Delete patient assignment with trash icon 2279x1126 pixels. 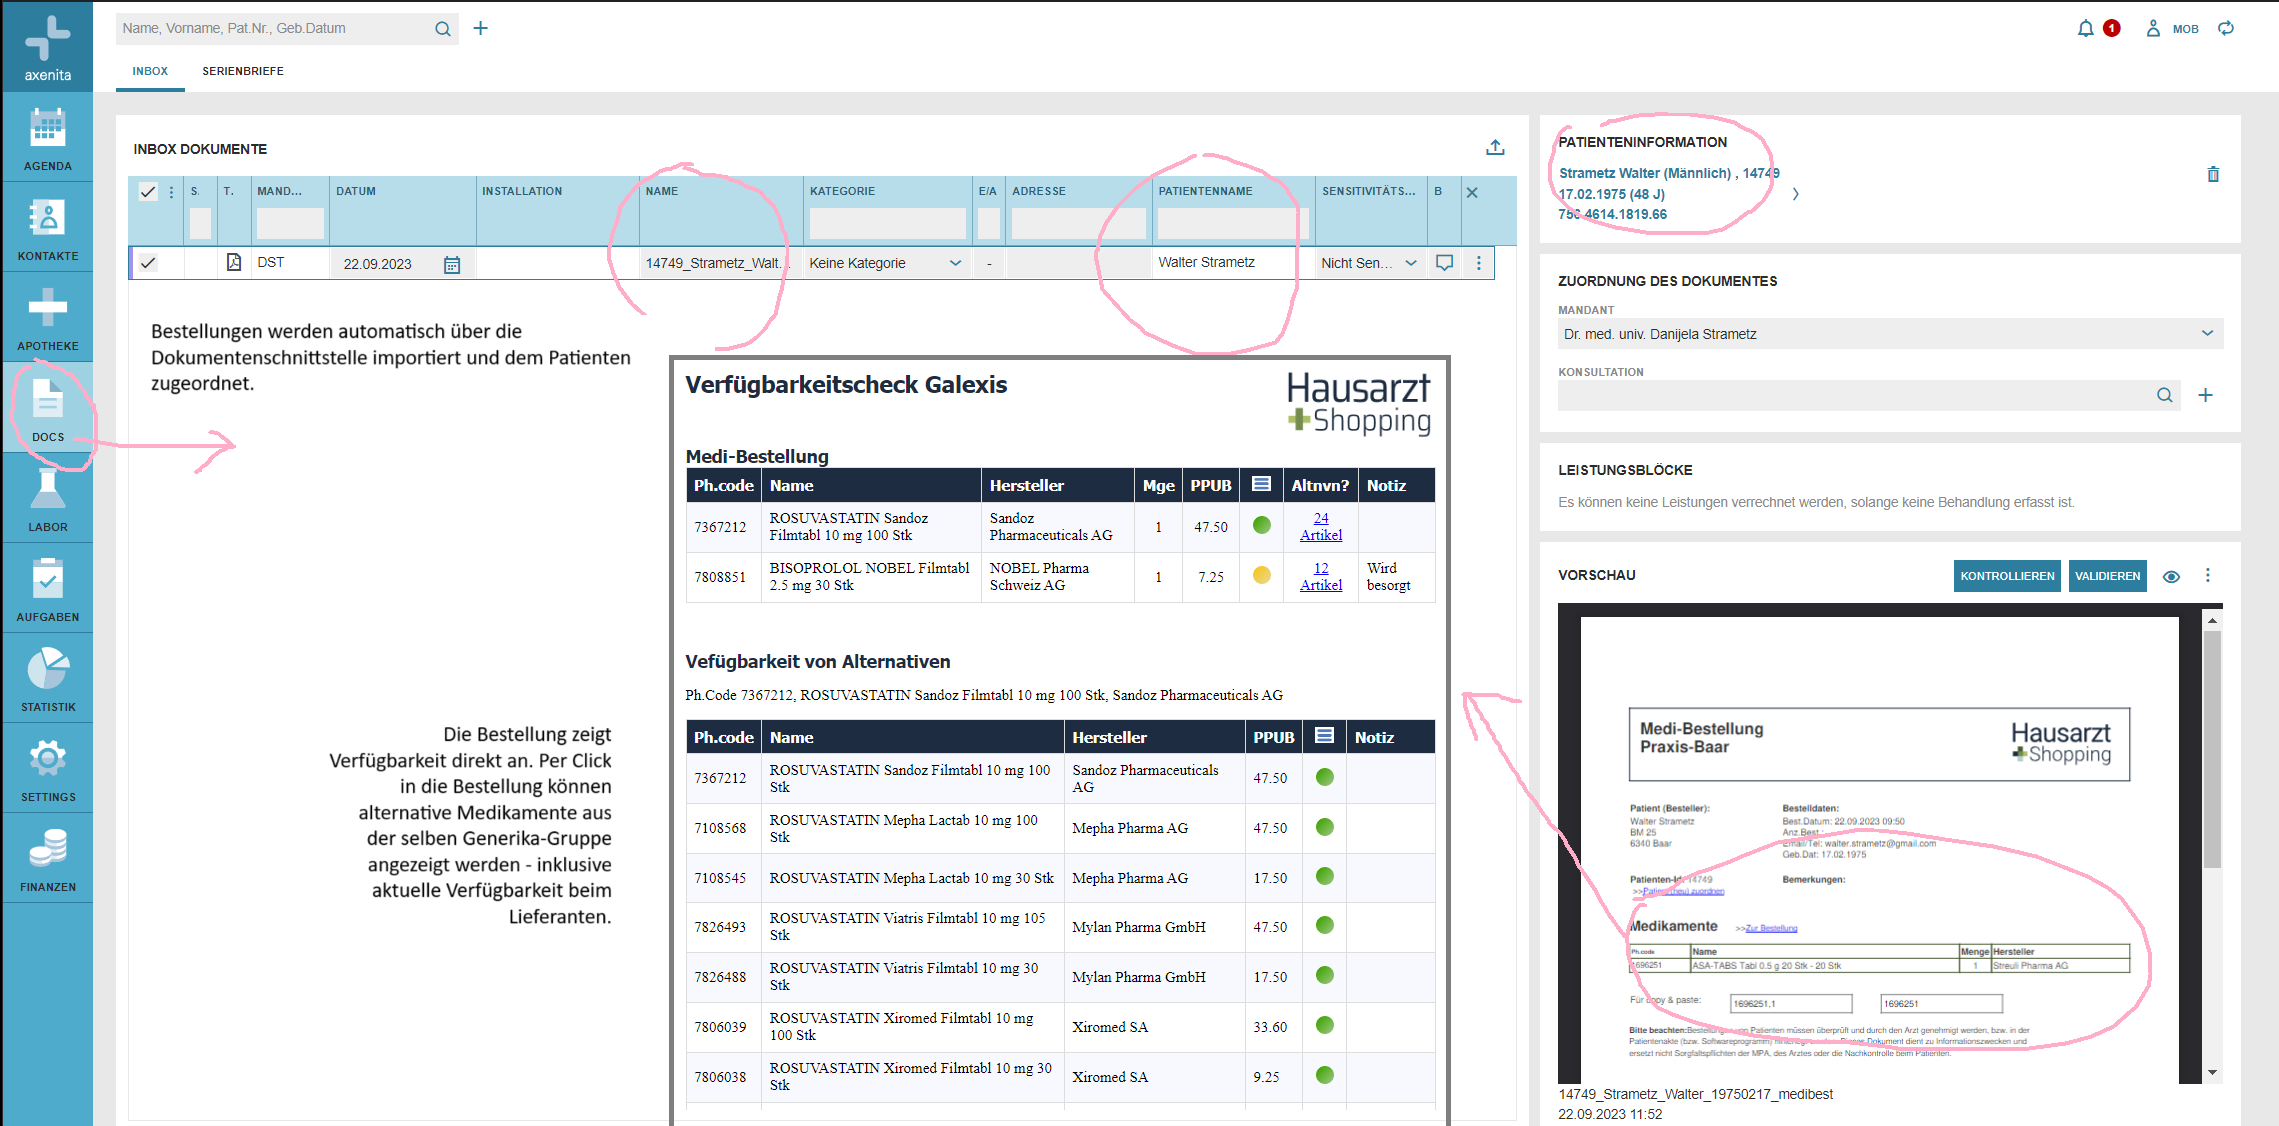tap(2212, 174)
